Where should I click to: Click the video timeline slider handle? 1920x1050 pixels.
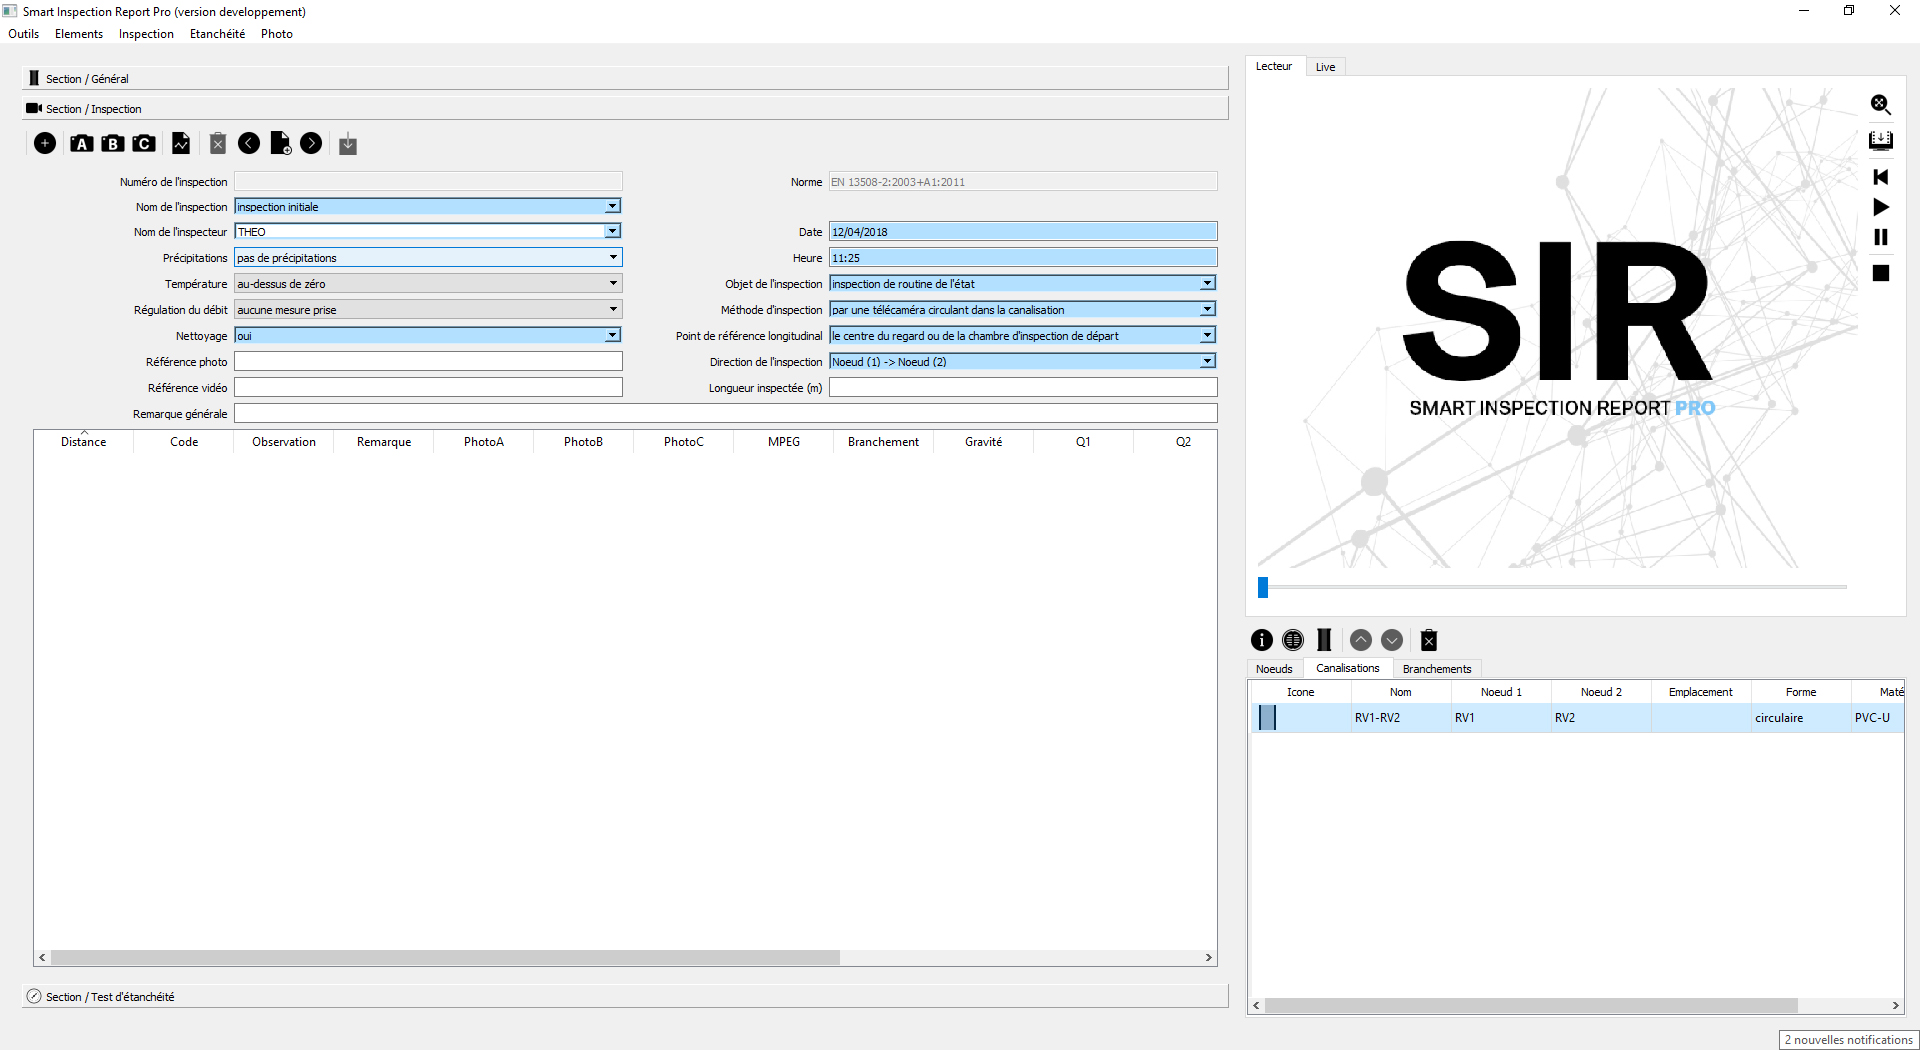pyautogui.click(x=1263, y=588)
